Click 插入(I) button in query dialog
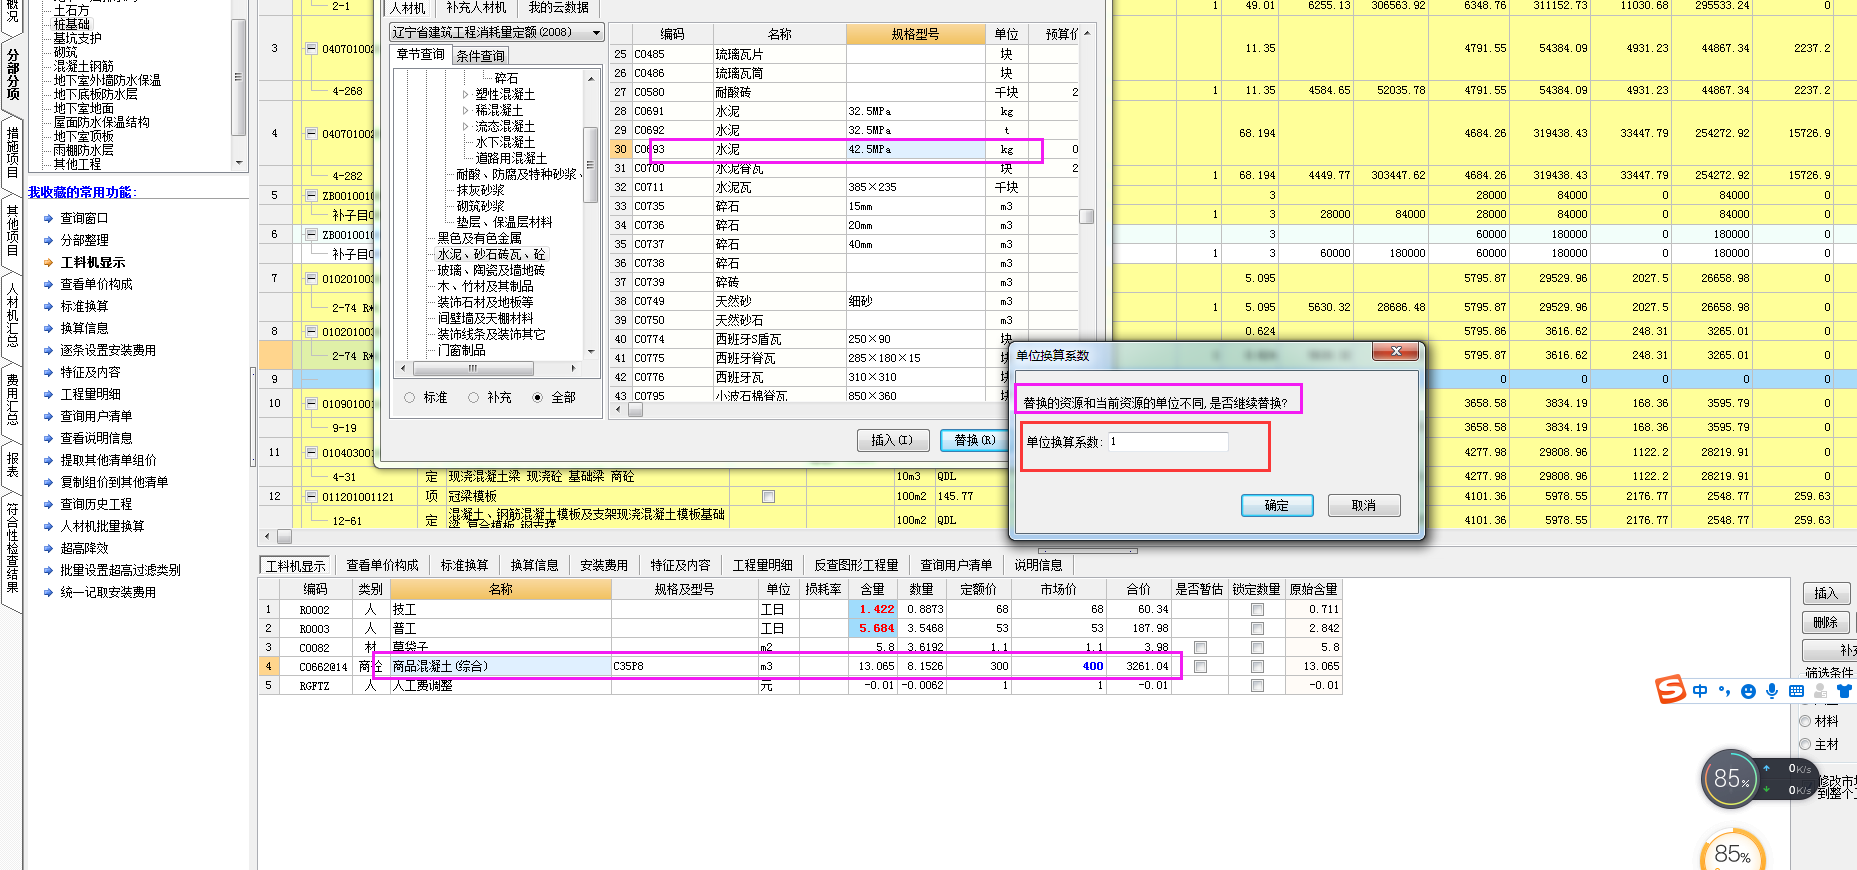 (893, 440)
